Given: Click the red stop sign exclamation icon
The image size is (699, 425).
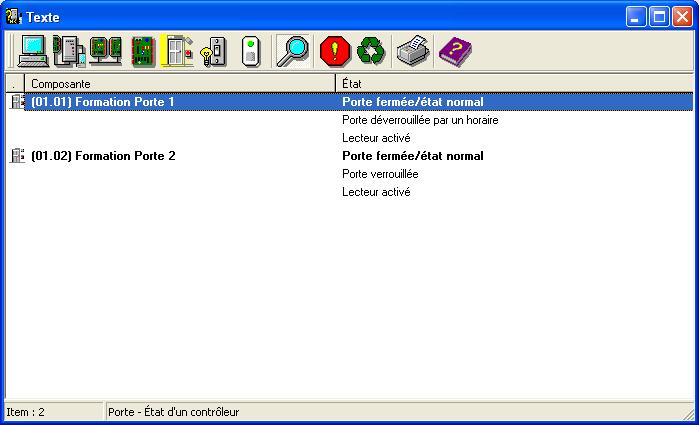Looking at the screenshot, I should click(335, 51).
